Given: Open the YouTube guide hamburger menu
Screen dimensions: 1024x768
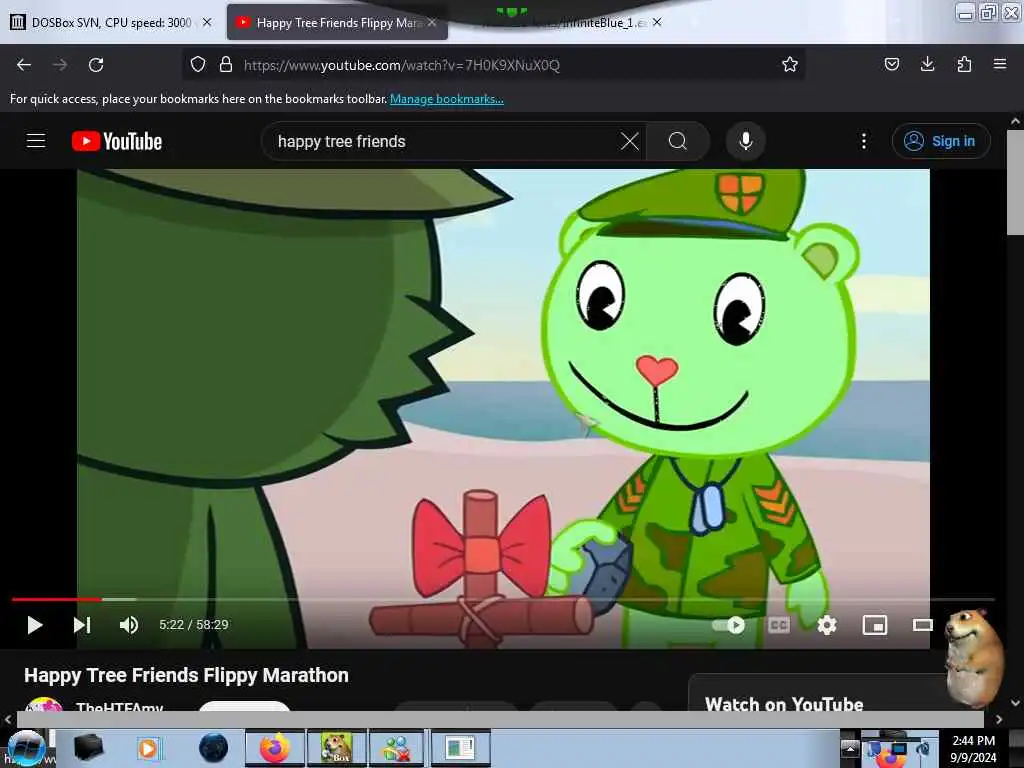Looking at the screenshot, I should coord(36,141).
